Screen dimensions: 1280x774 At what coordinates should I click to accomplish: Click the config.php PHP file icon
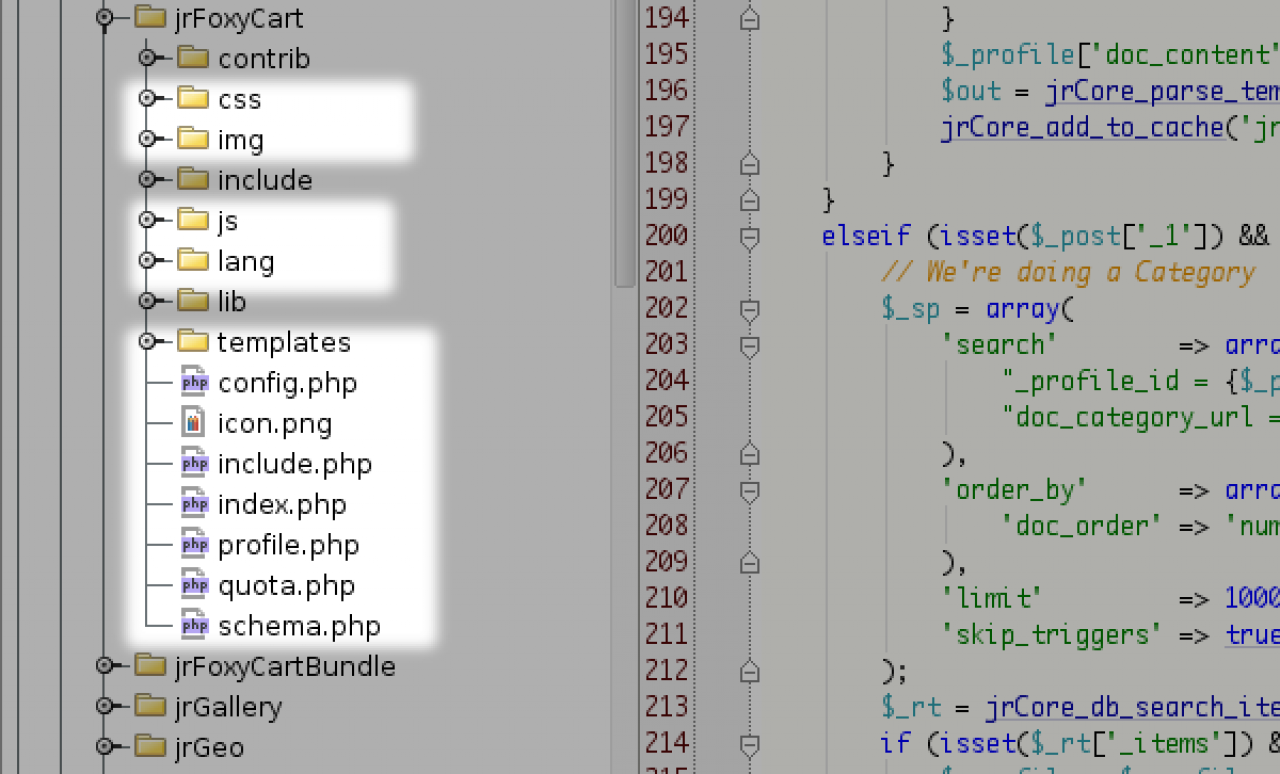[194, 383]
